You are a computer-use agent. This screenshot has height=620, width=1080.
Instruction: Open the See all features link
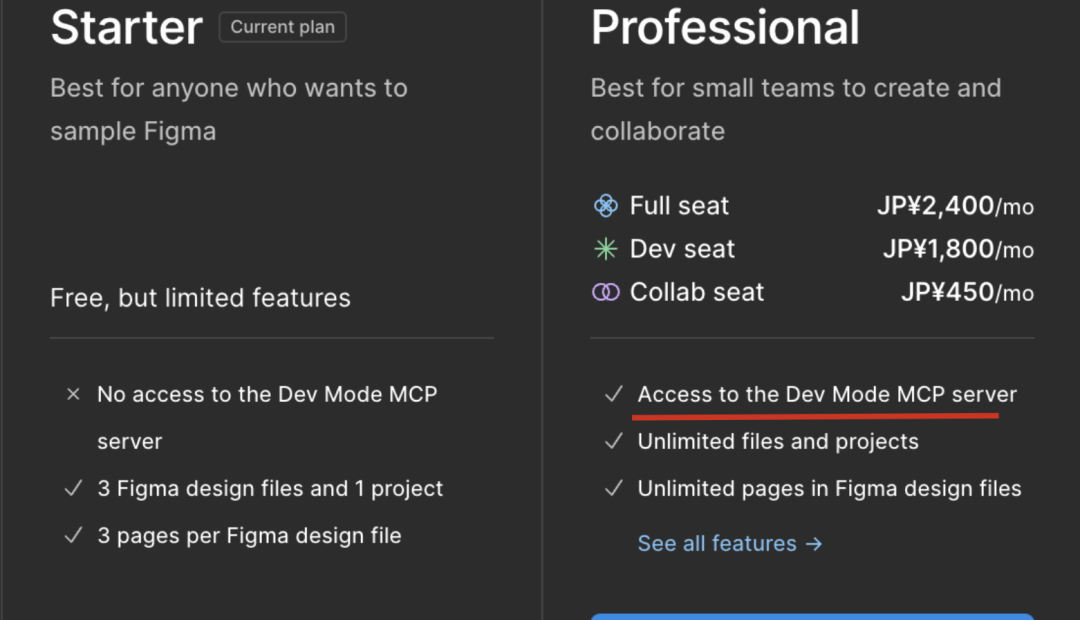pyautogui.click(x=730, y=544)
